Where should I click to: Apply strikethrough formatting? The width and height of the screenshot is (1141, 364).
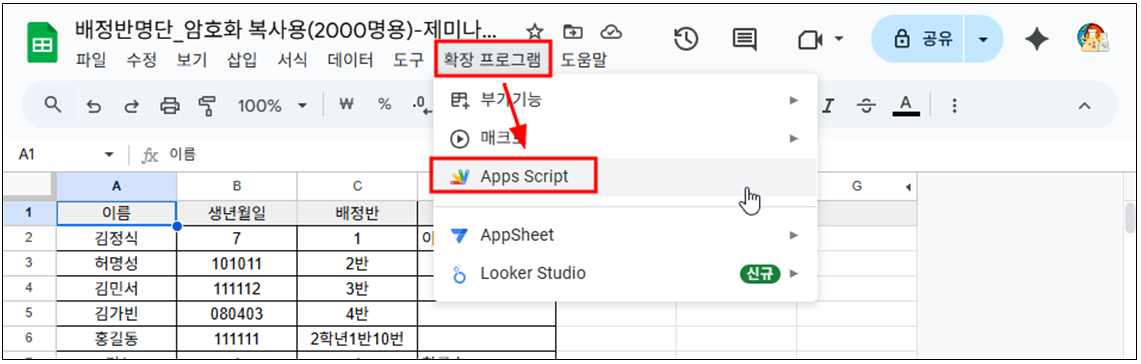pyautogui.click(x=866, y=106)
